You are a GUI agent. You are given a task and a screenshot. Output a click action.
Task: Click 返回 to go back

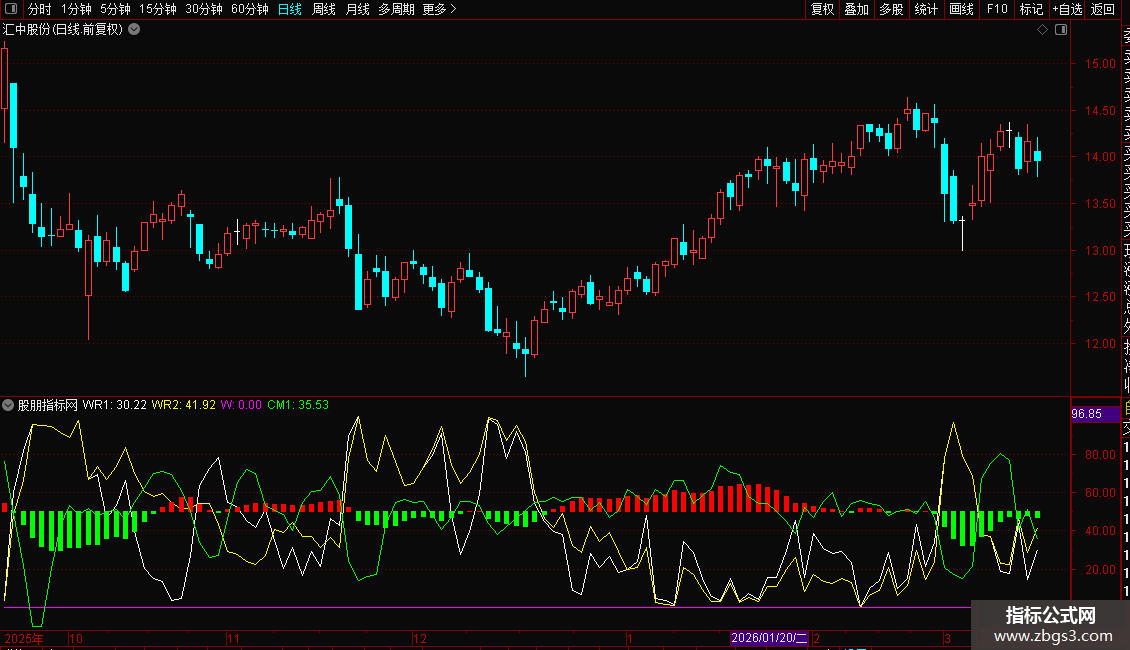click(1103, 10)
